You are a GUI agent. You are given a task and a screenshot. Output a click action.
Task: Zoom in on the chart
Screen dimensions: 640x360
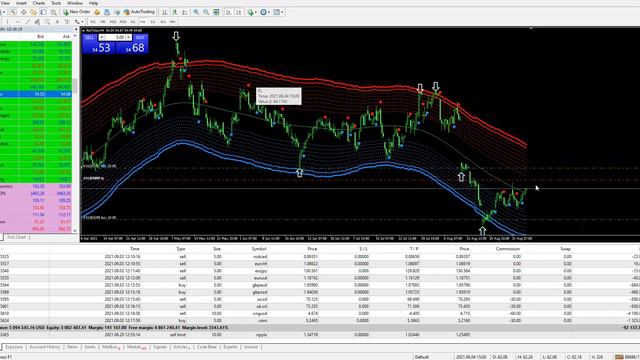click(196, 12)
